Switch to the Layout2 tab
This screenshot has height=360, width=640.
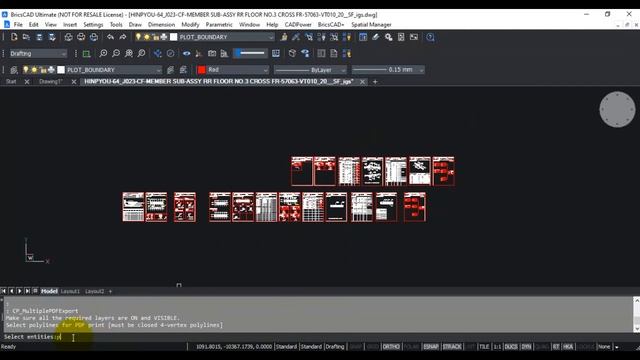coord(94,291)
